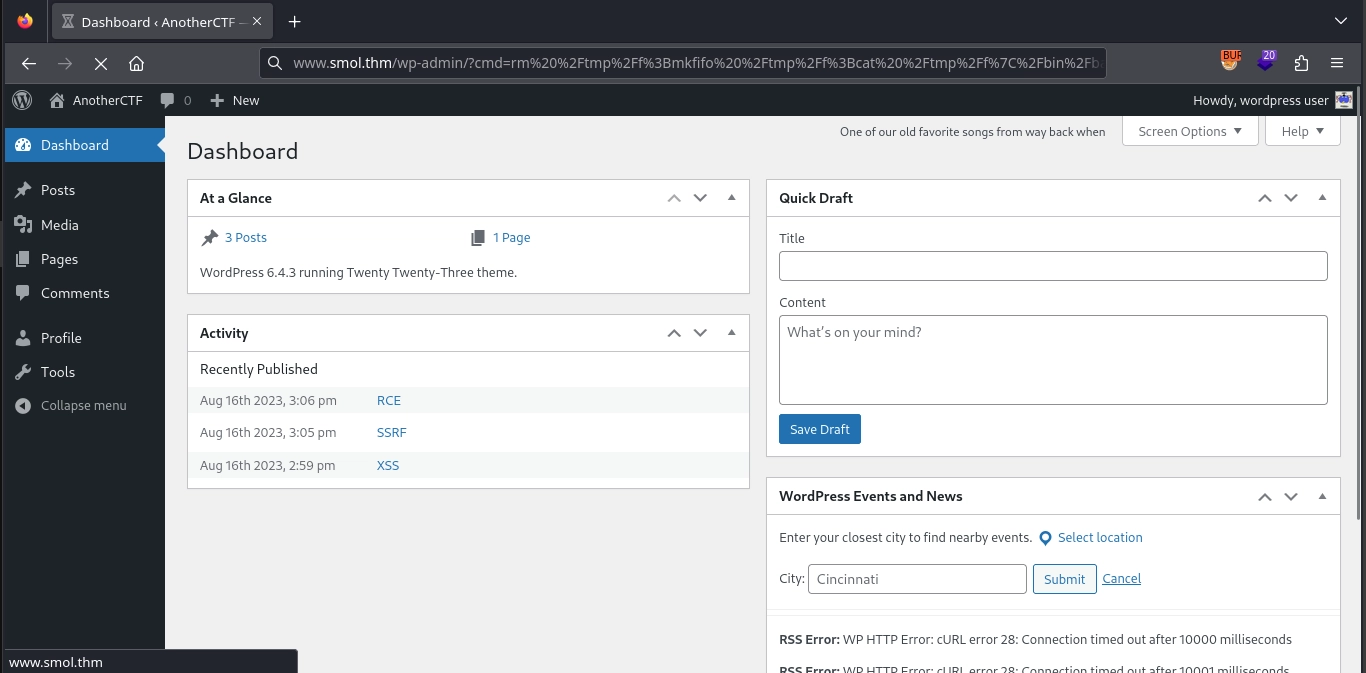
Task: Move the WordPress Events and News panel down
Action: [x=1291, y=497]
